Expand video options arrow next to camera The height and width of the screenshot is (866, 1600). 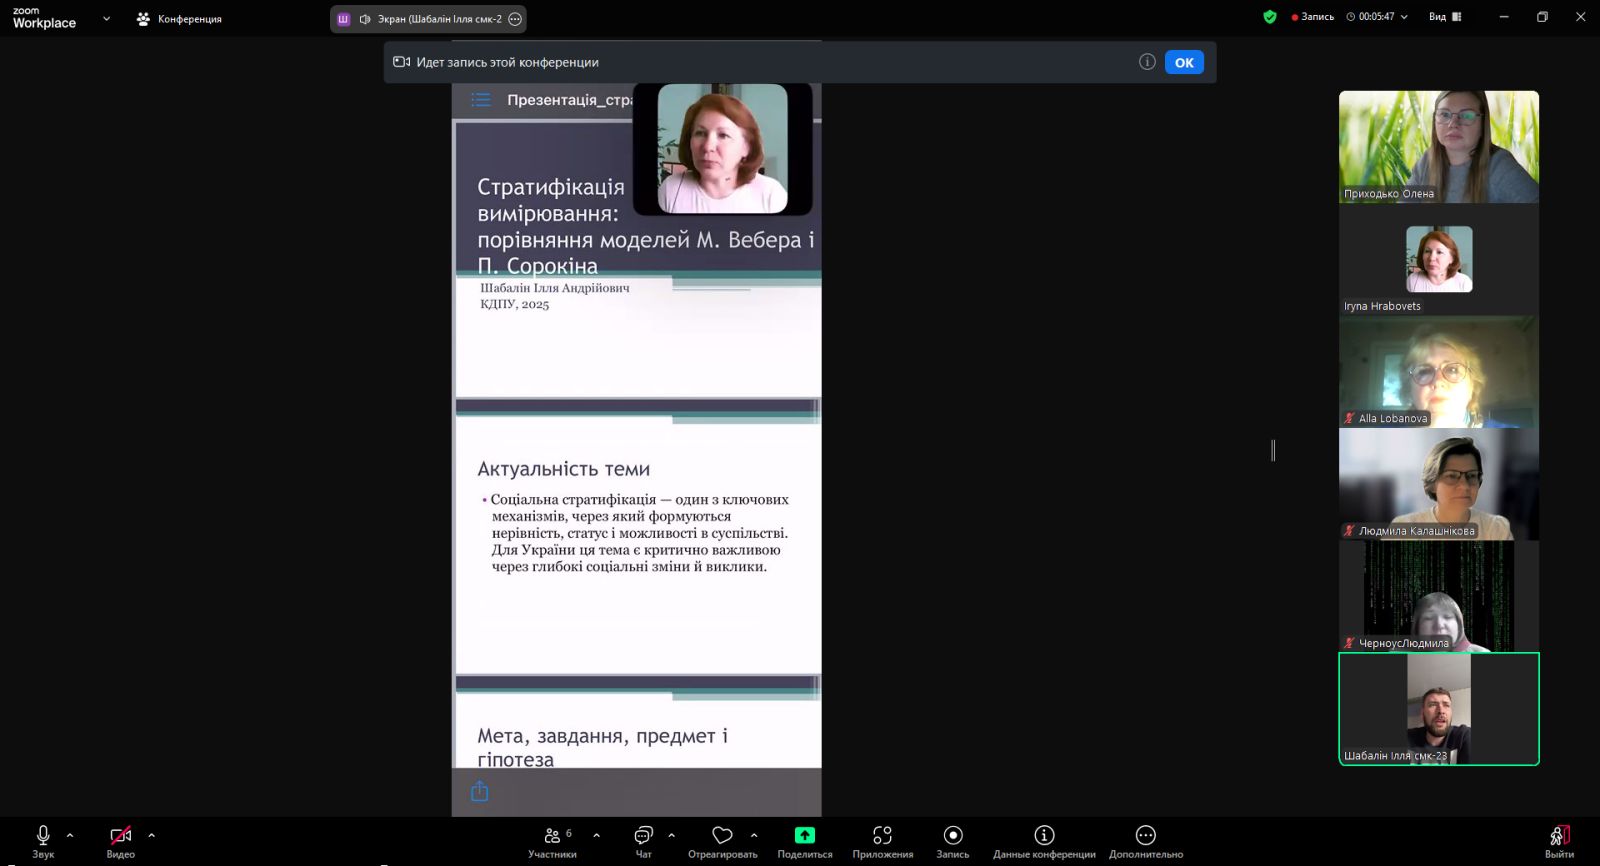click(152, 835)
